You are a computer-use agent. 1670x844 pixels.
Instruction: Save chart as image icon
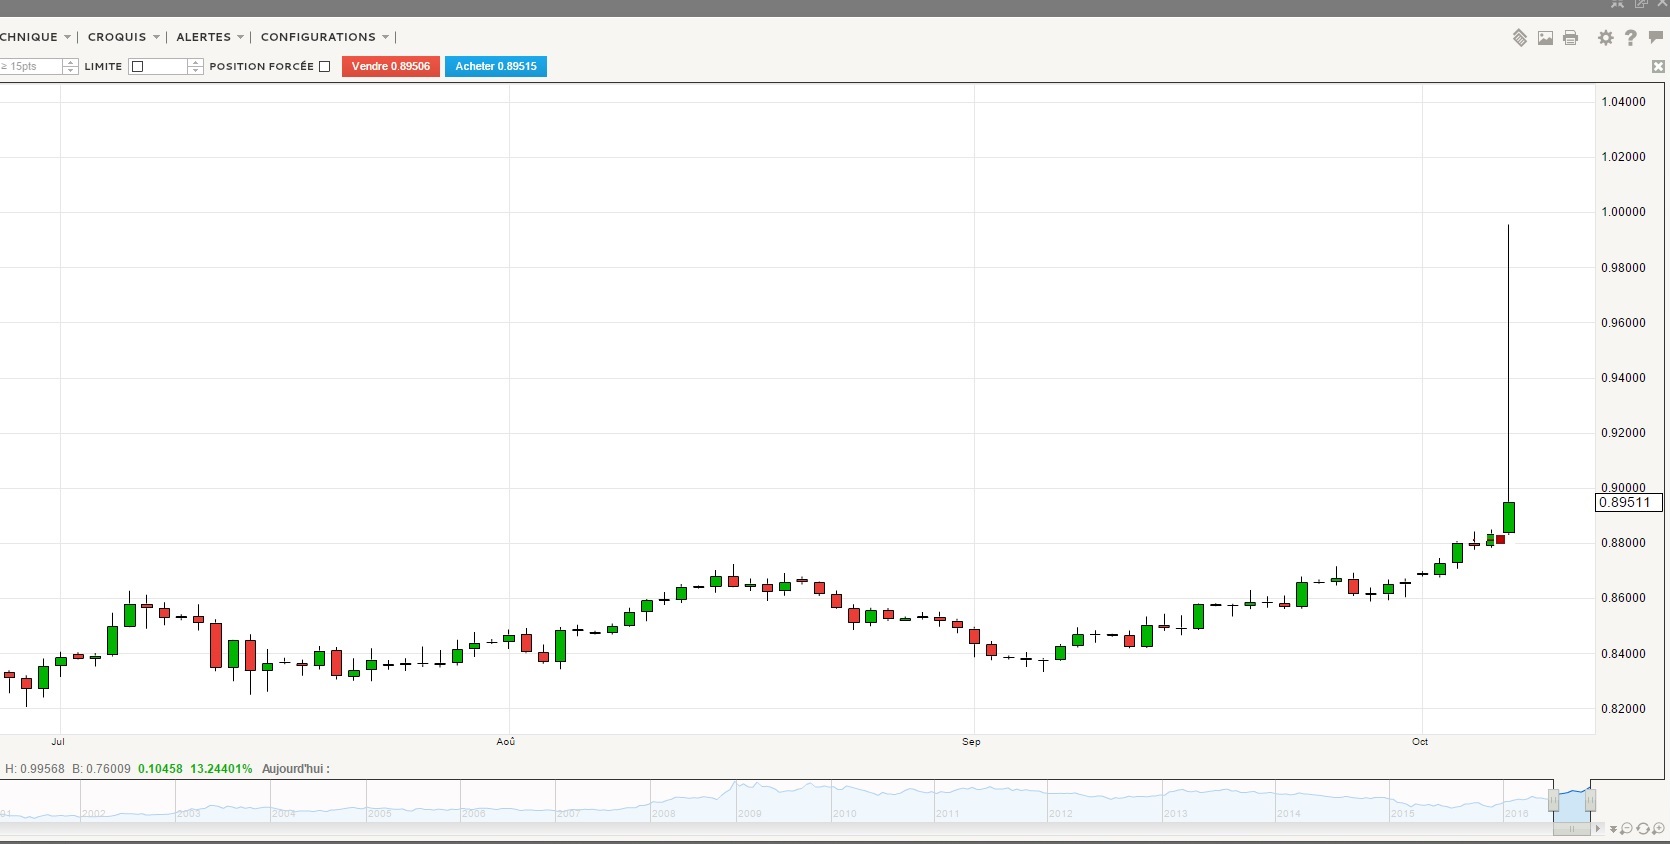pos(1545,38)
